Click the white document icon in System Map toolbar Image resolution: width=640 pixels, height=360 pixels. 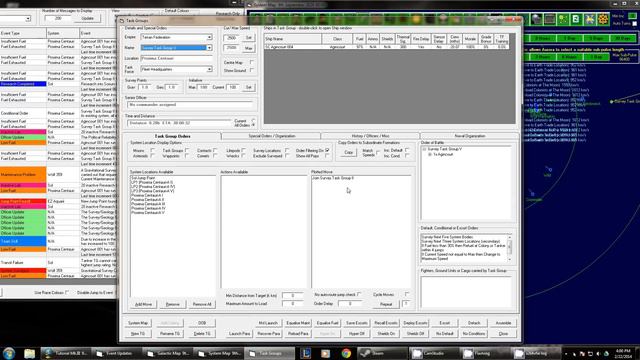(x=576, y=19)
